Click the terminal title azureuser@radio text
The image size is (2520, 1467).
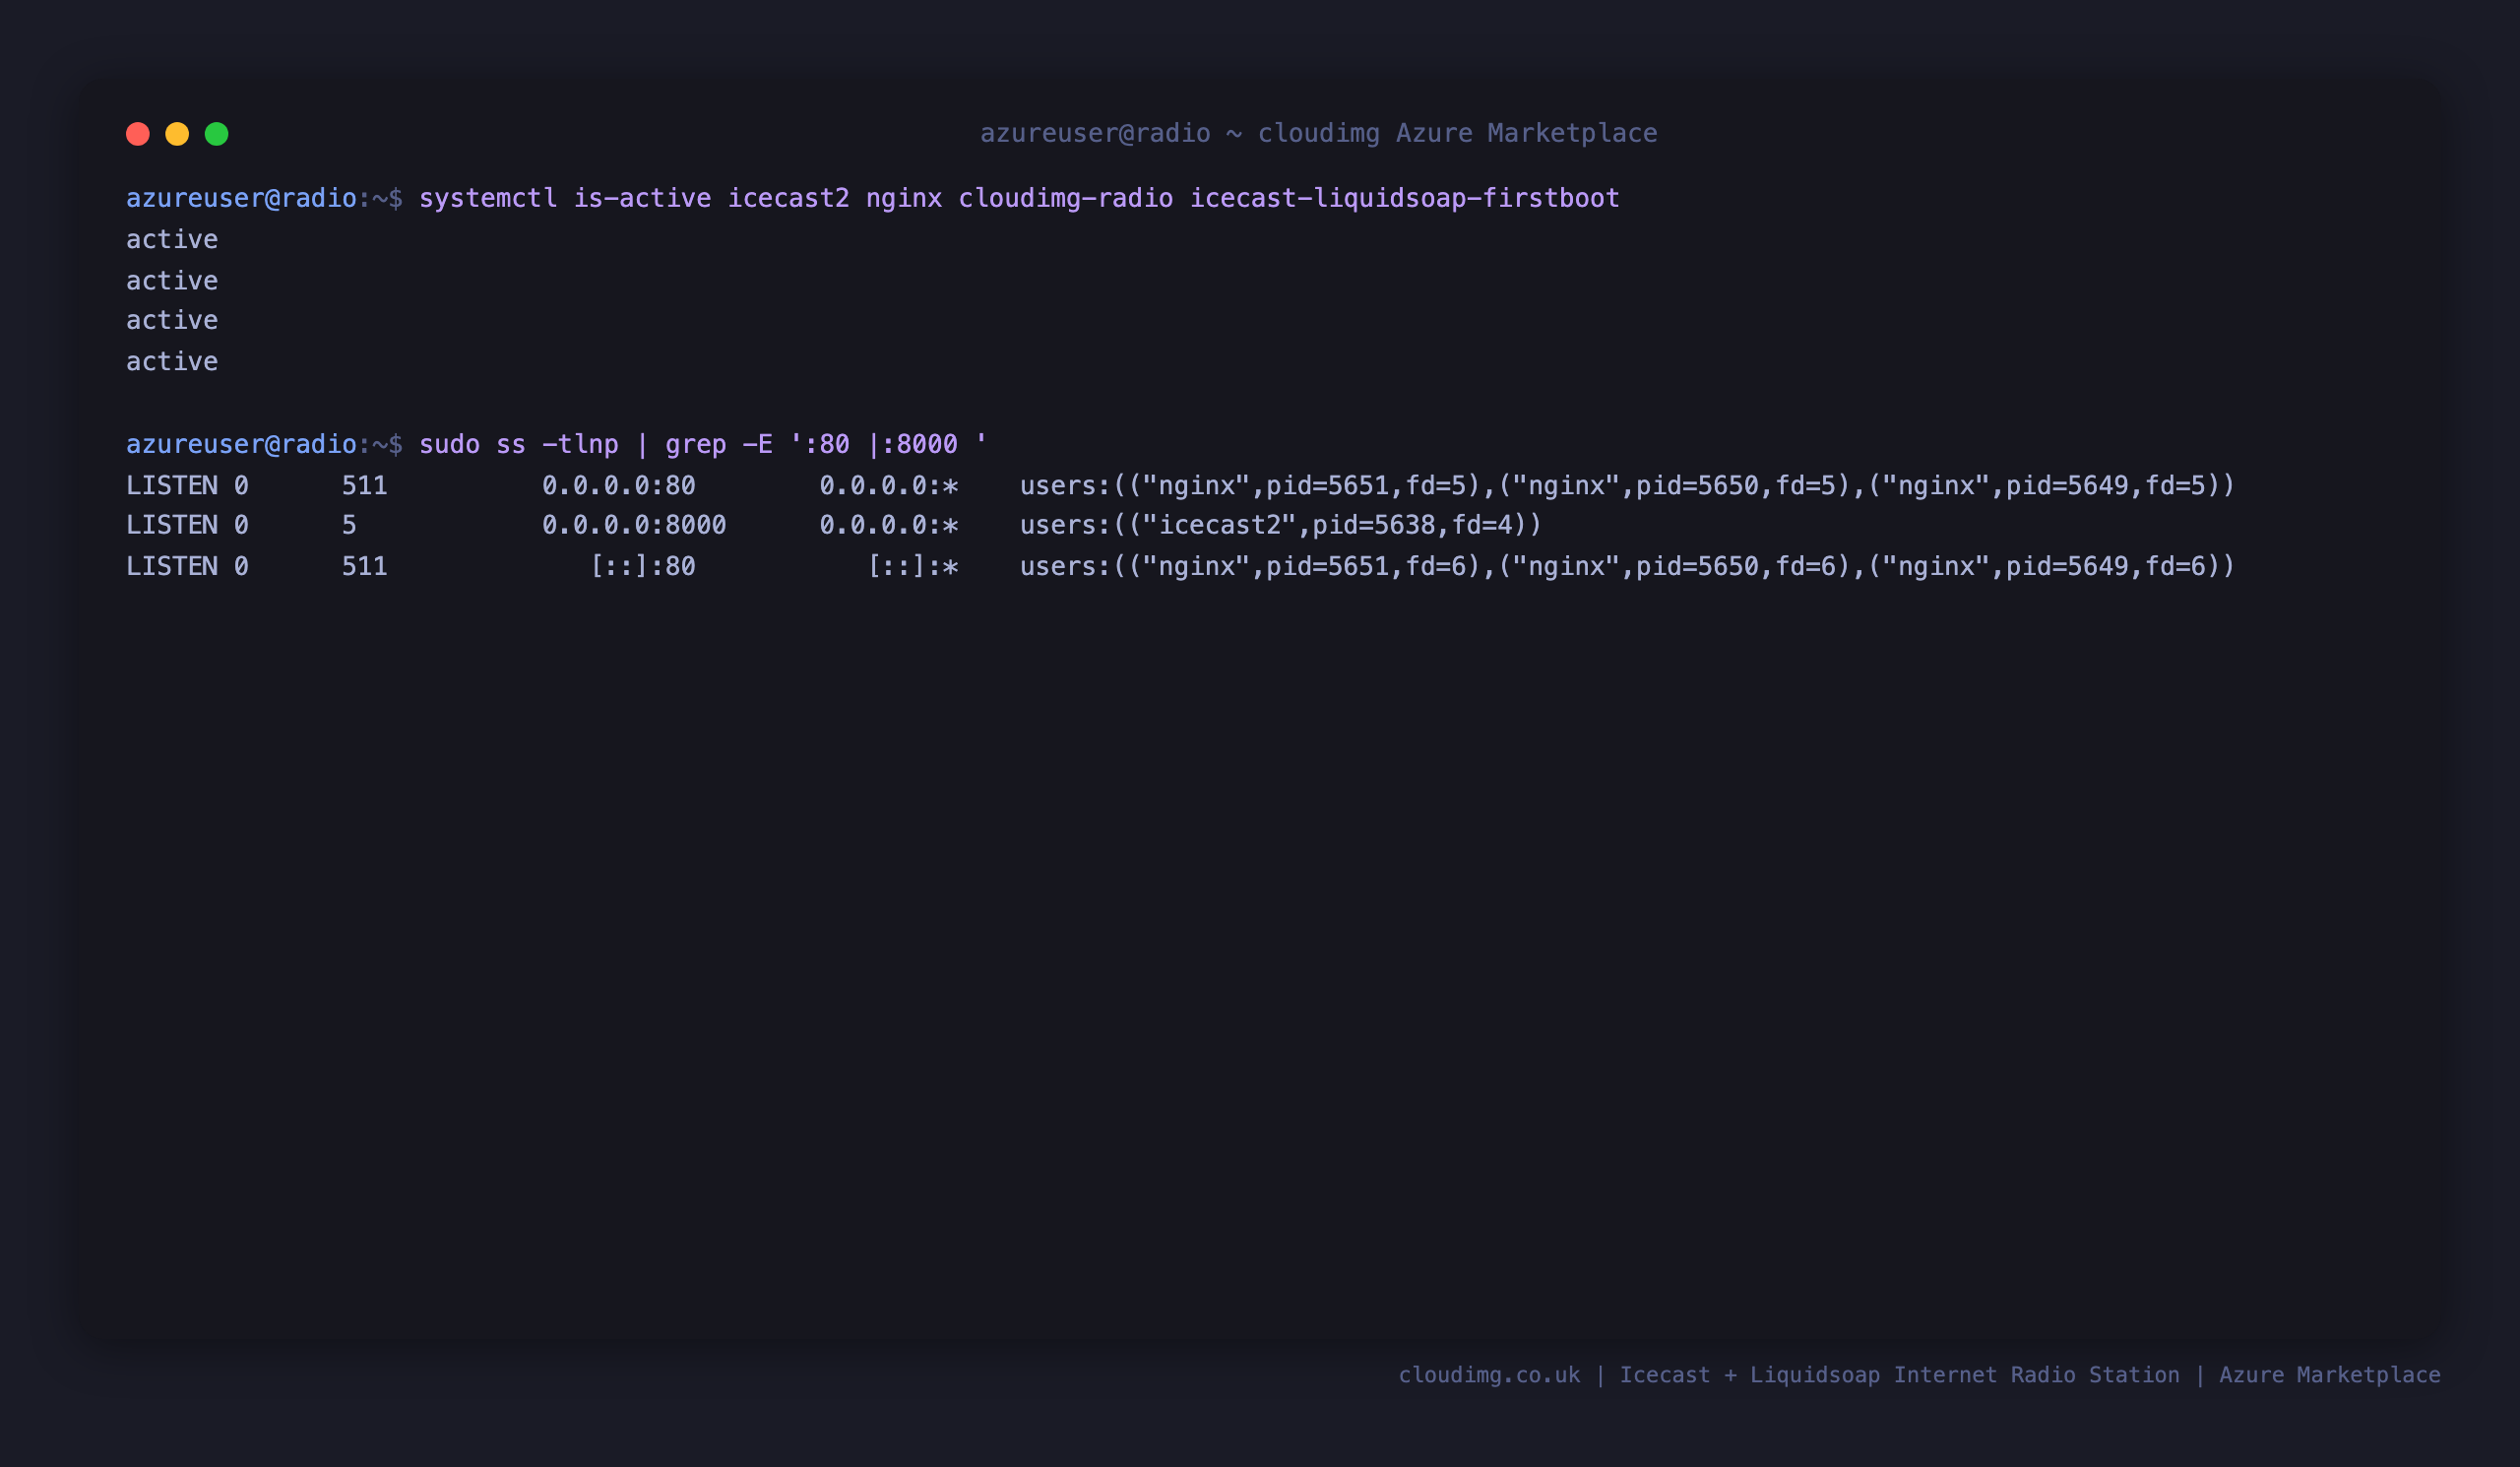pyautogui.click(x=1095, y=133)
